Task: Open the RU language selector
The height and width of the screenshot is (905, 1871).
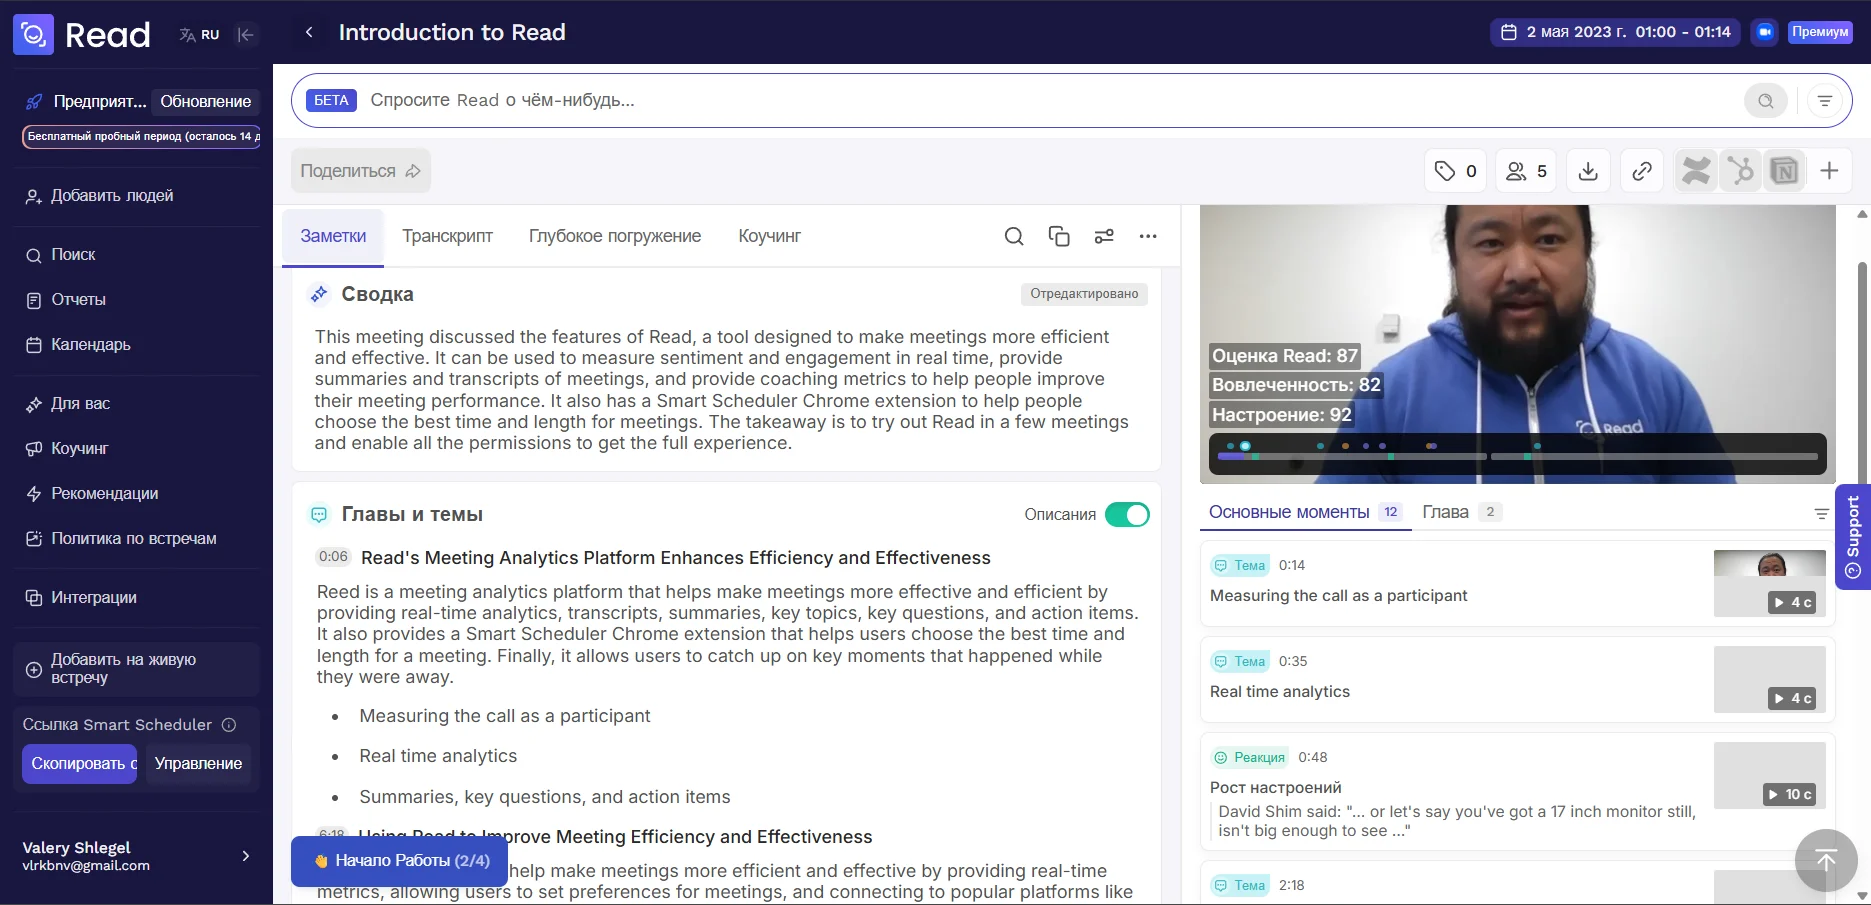Action: tap(199, 34)
